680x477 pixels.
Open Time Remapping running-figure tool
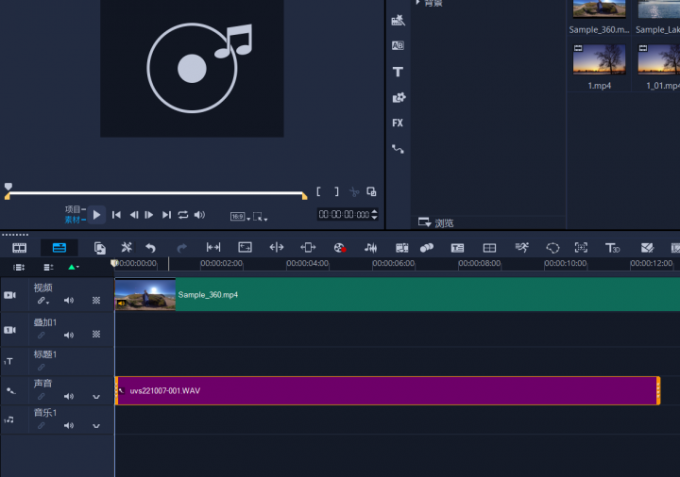pyautogui.click(x=522, y=248)
